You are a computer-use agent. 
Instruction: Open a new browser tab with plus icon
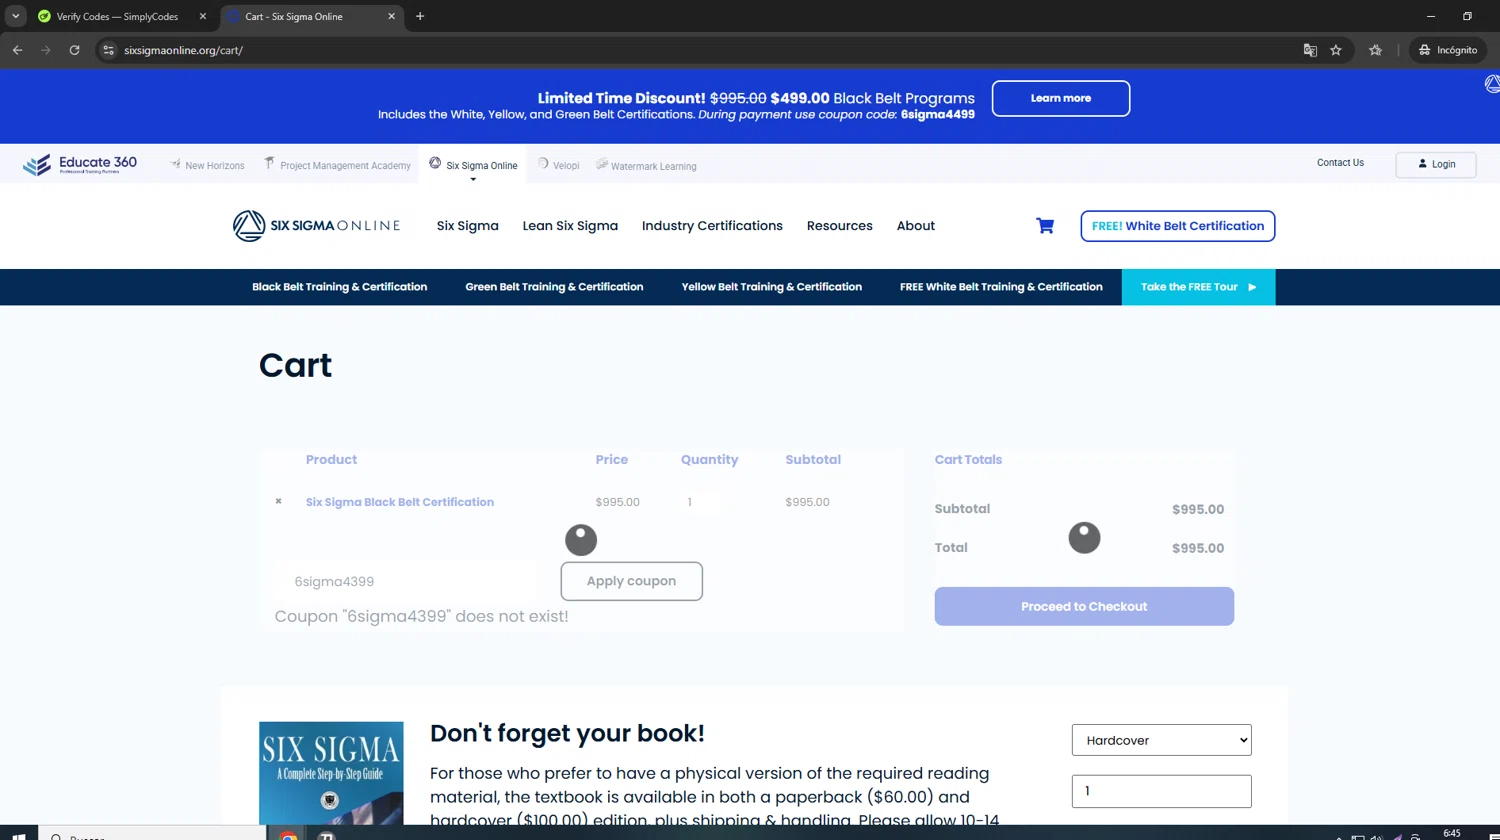coord(420,16)
